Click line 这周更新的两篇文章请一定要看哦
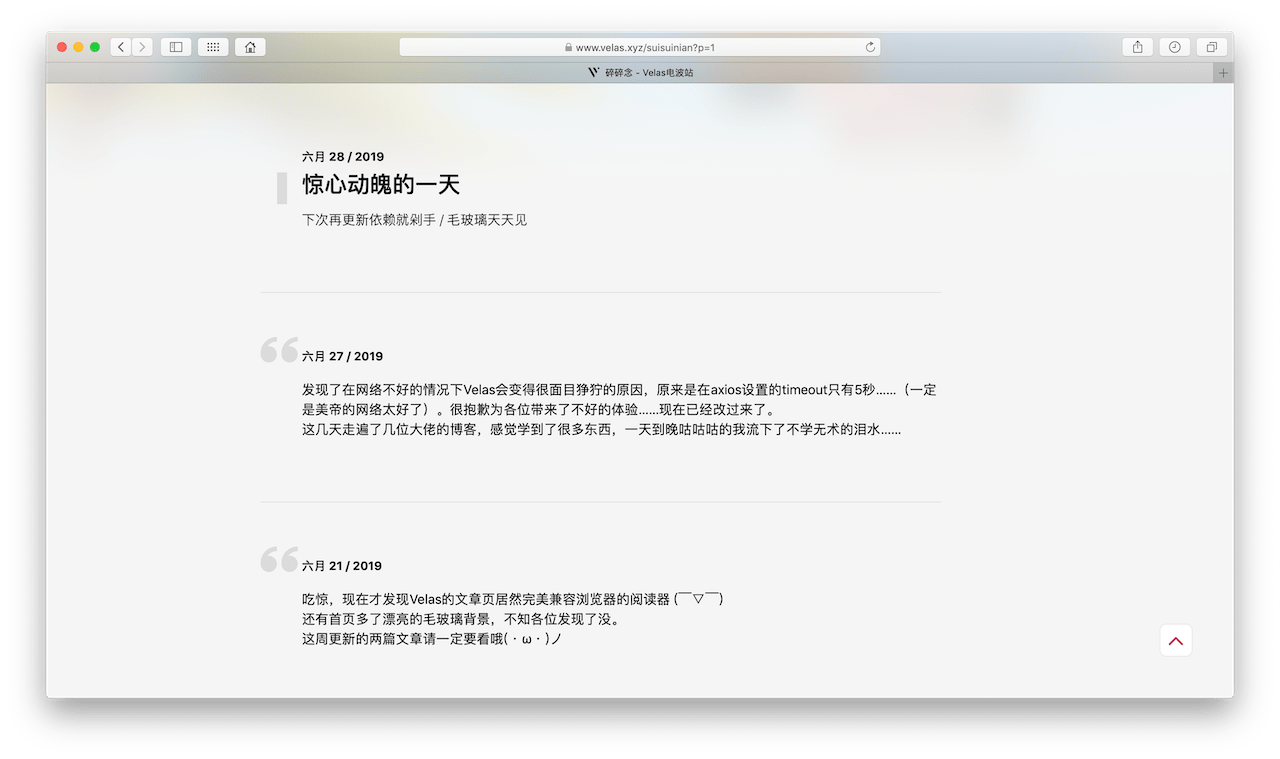1280x759 pixels. [432, 638]
